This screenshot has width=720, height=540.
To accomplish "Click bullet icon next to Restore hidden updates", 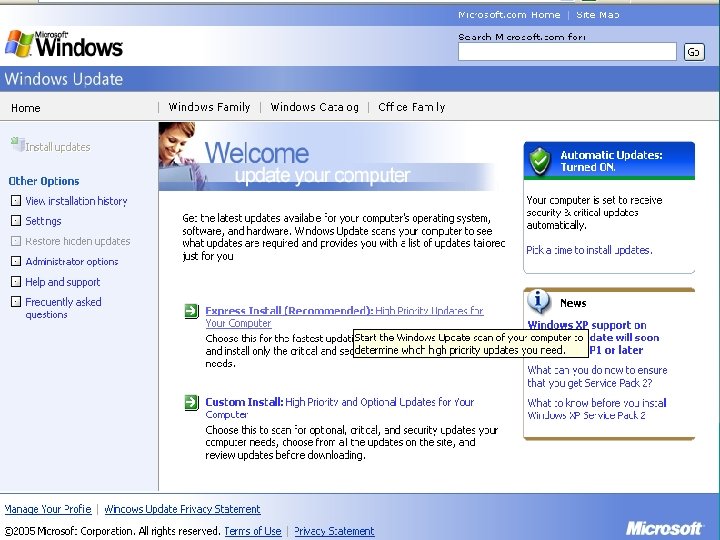I will pos(16,241).
